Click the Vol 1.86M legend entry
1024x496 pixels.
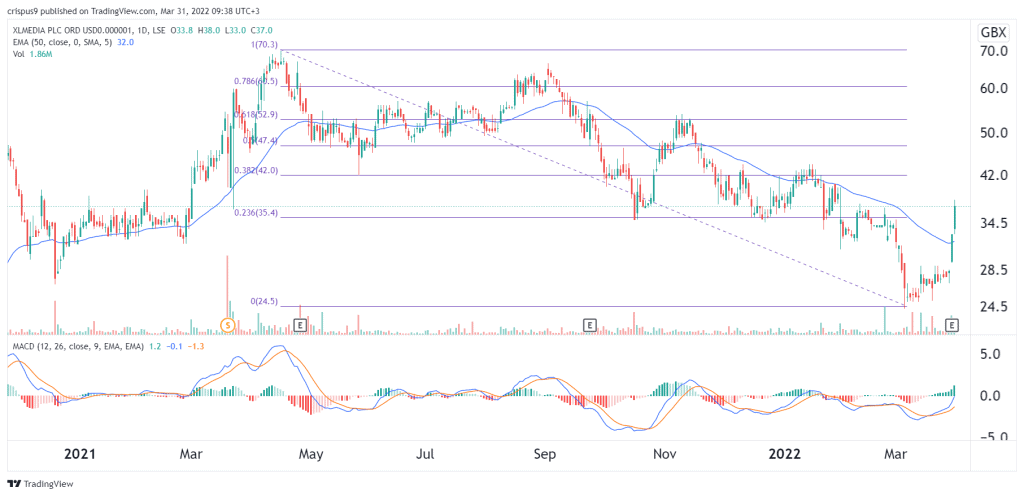(31, 55)
